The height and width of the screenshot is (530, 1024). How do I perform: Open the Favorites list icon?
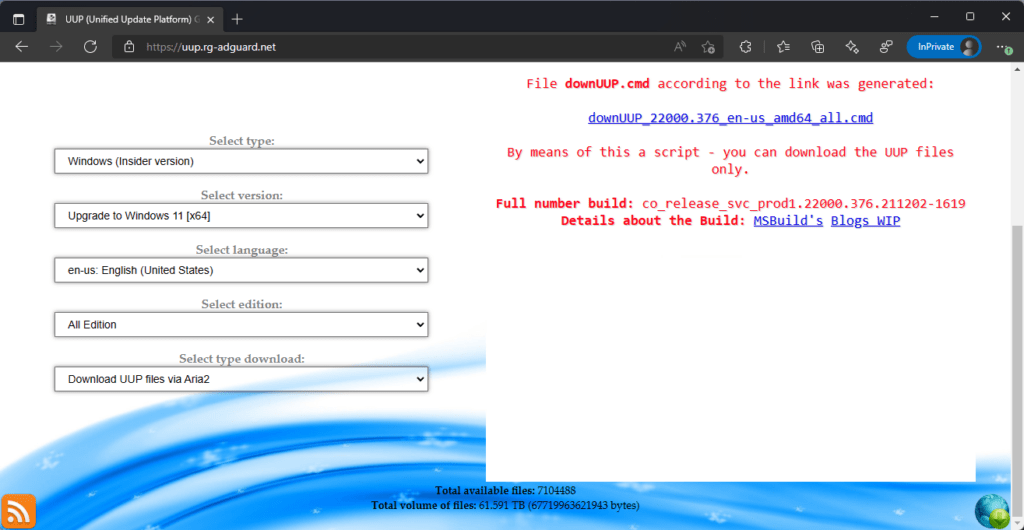784,46
